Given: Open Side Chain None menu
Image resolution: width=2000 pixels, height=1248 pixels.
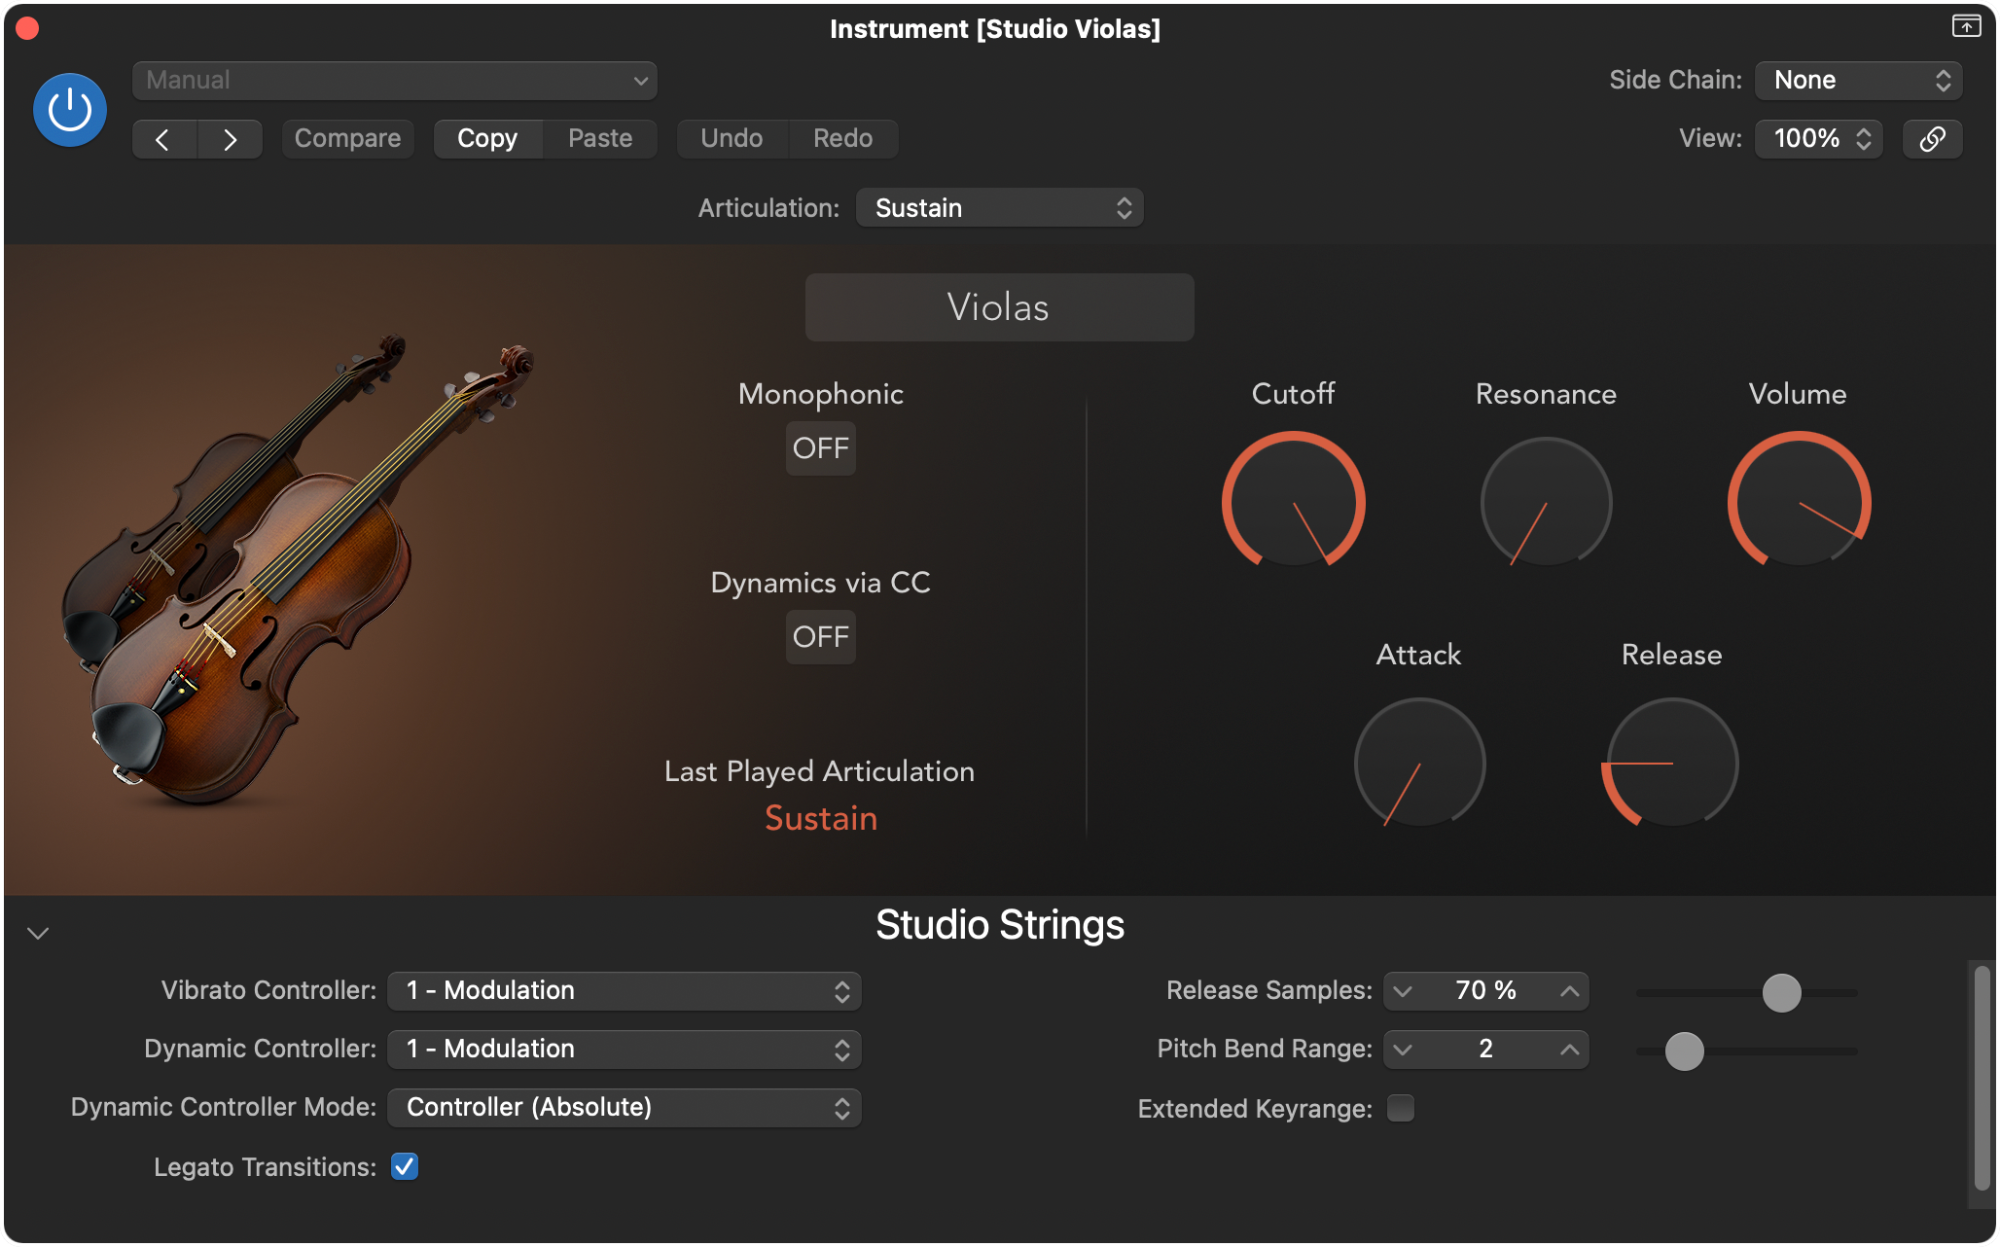Looking at the screenshot, I should (x=1859, y=81).
